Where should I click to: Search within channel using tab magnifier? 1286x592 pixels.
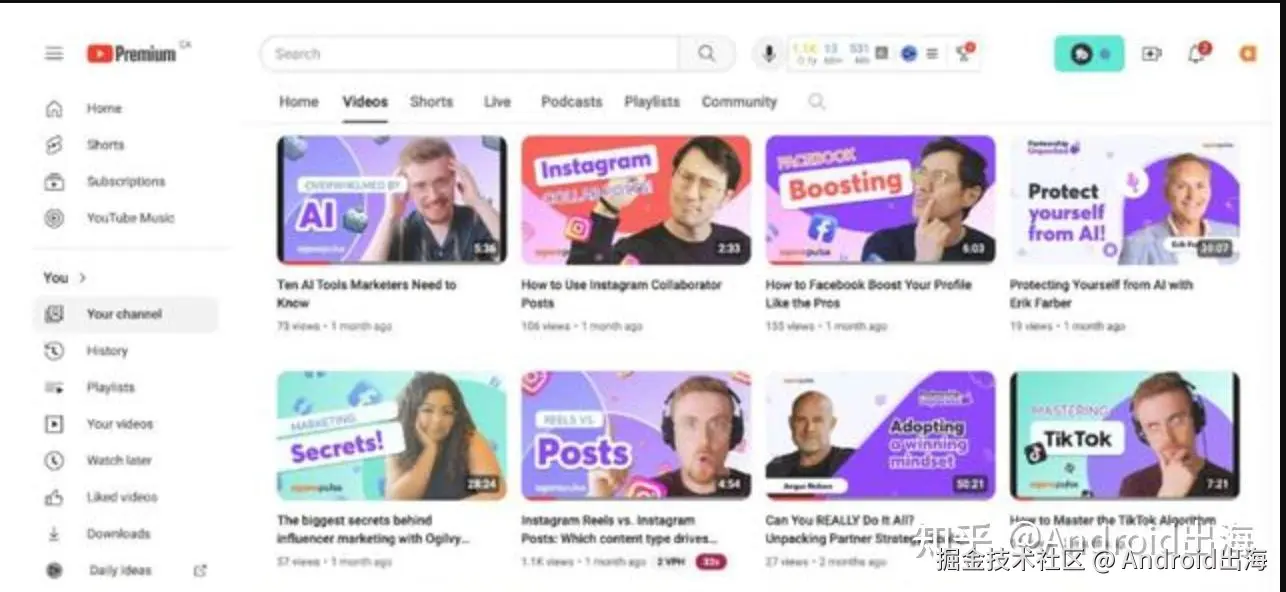(817, 101)
